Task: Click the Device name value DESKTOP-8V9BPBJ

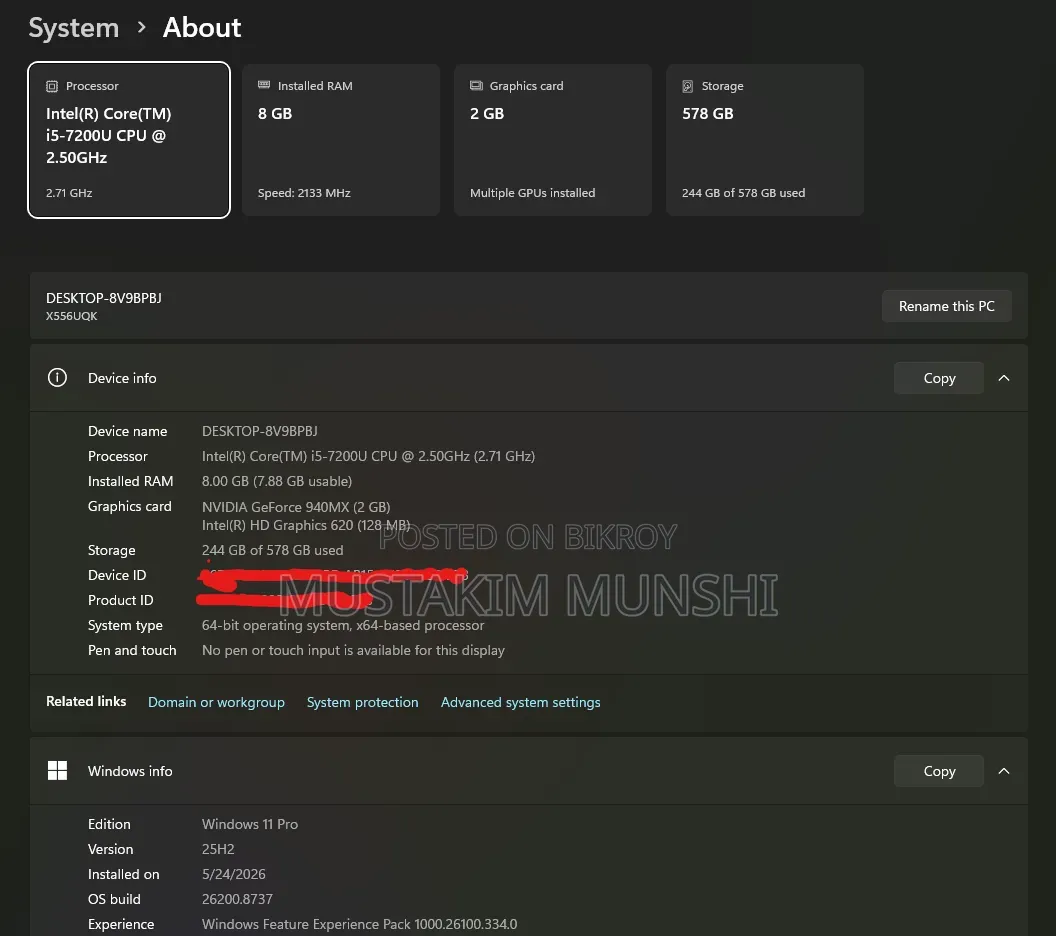Action: pyautogui.click(x=259, y=431)
